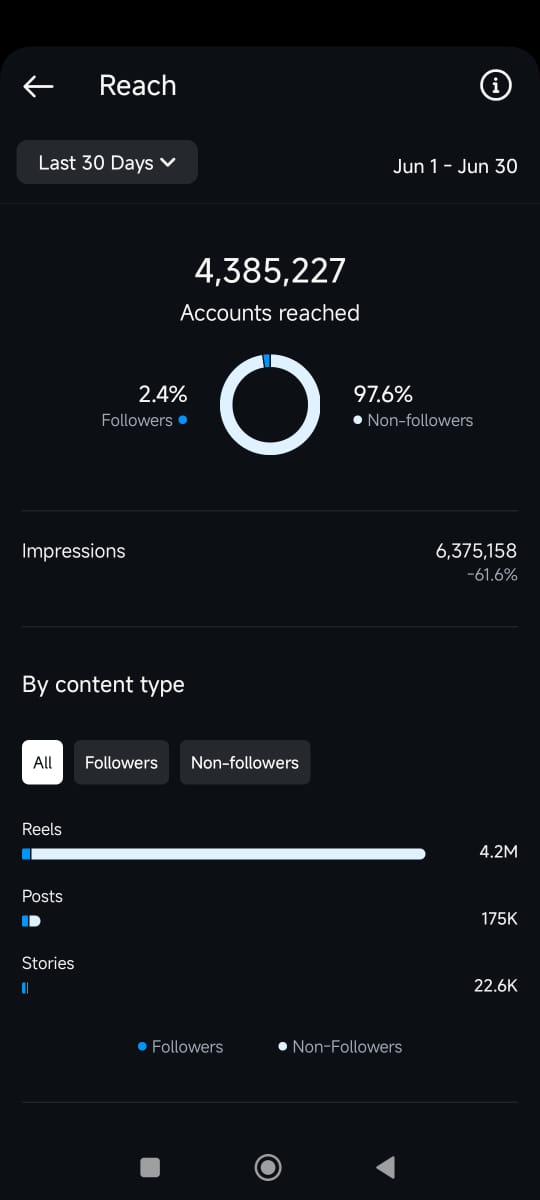The height and width of the screenshot is (1200, 540).
Task: Open the Last 30 Days dropdown
Action: [107, 162]
